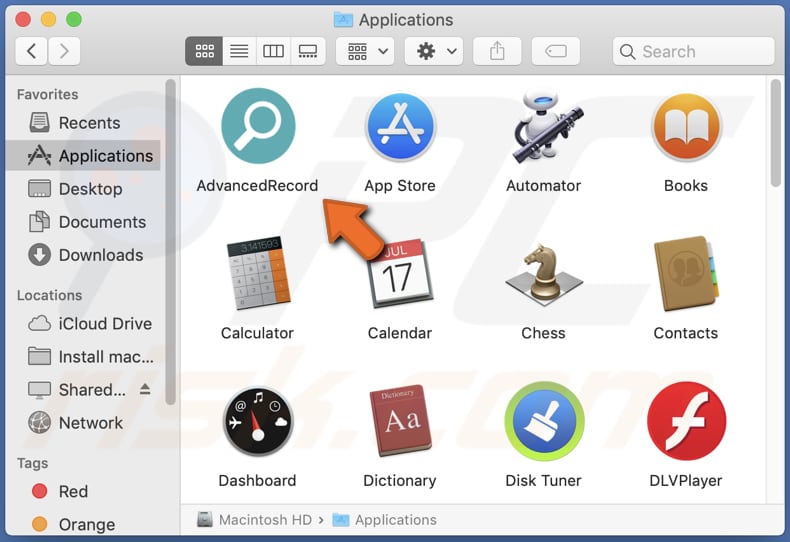Launch the App Store icon

pos(400,127)
